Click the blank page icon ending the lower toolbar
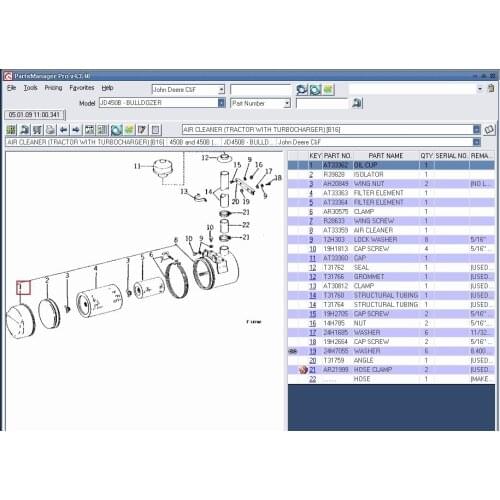 click(x=155, y=130)
